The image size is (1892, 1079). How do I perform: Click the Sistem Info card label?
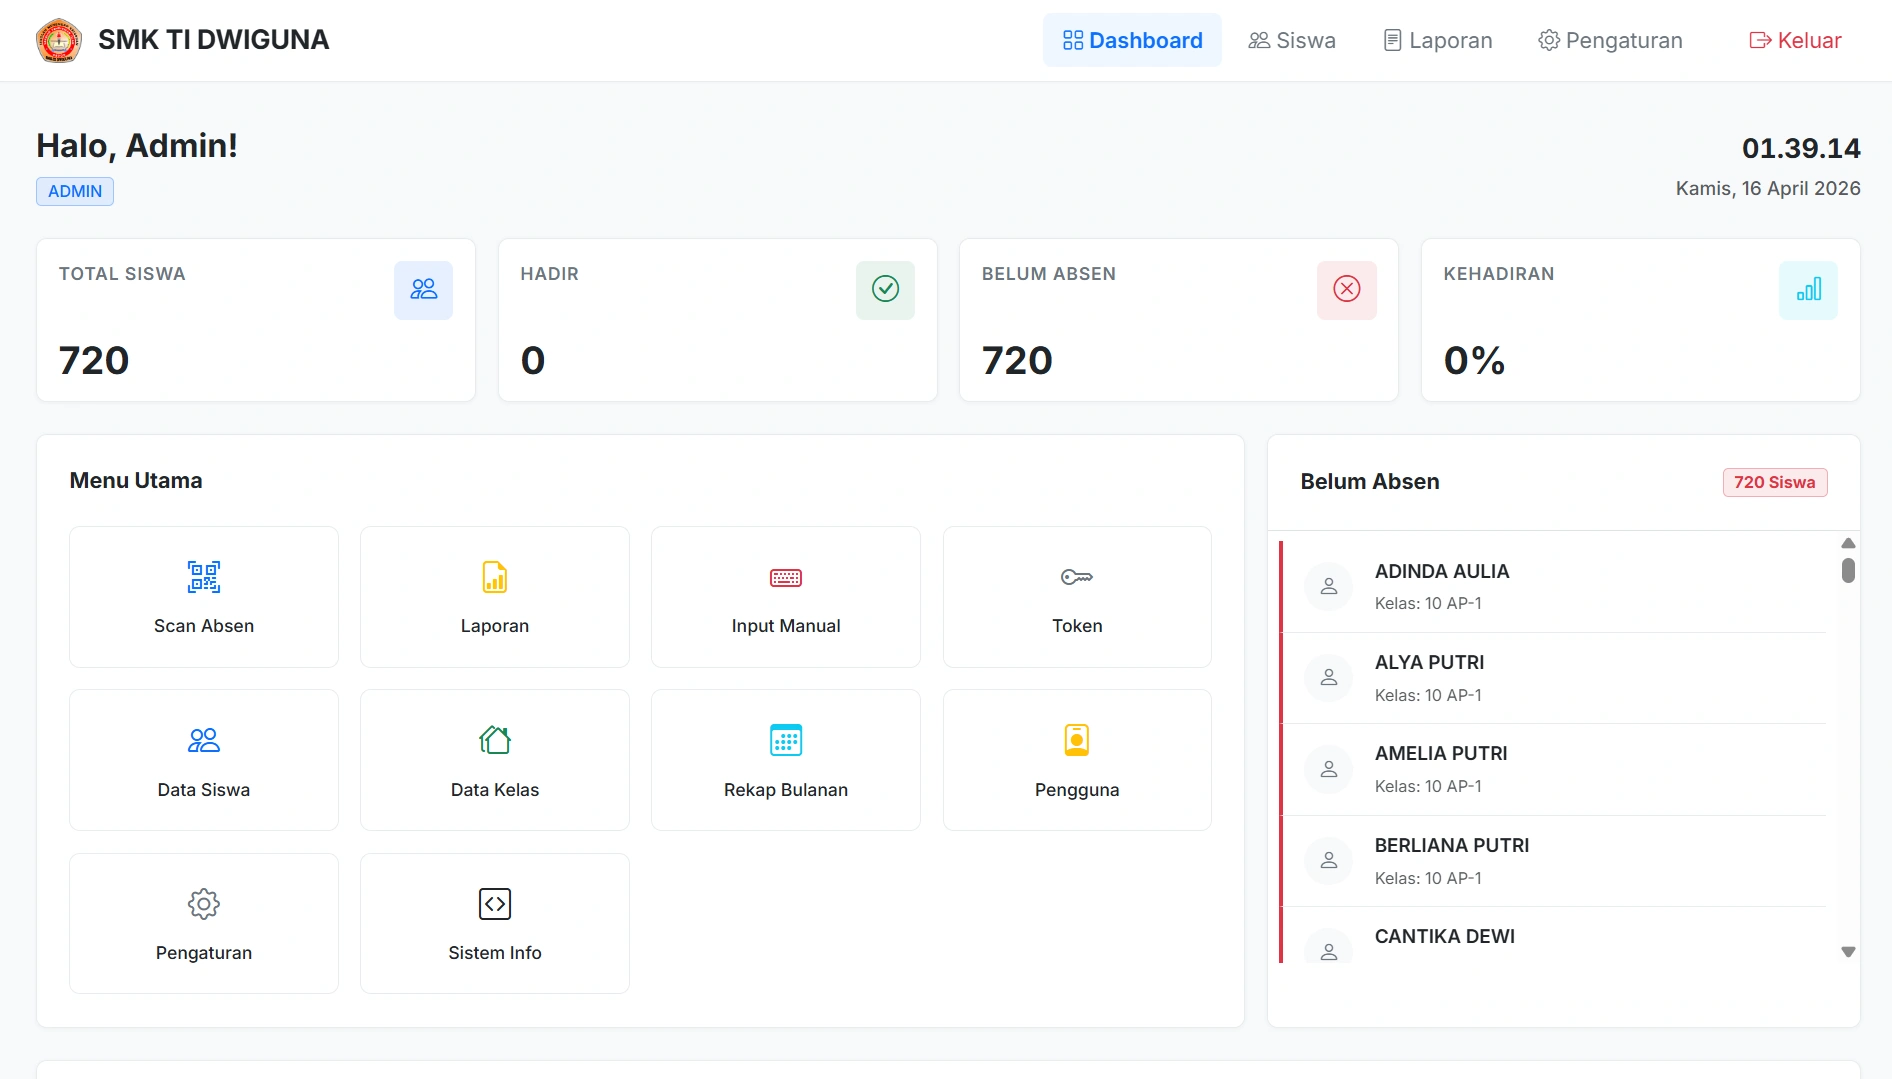(495, 953)
